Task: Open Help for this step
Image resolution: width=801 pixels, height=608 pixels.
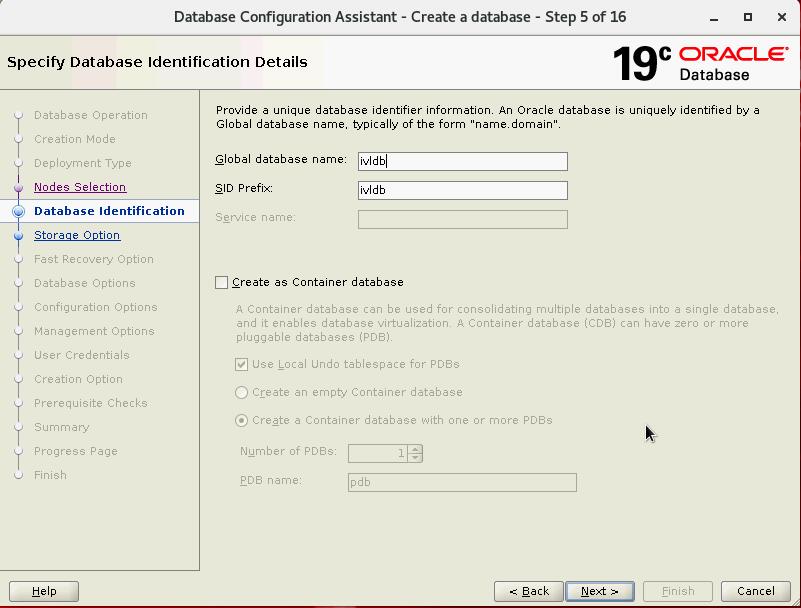Action: pyautogui.click(x=45, y=591)
